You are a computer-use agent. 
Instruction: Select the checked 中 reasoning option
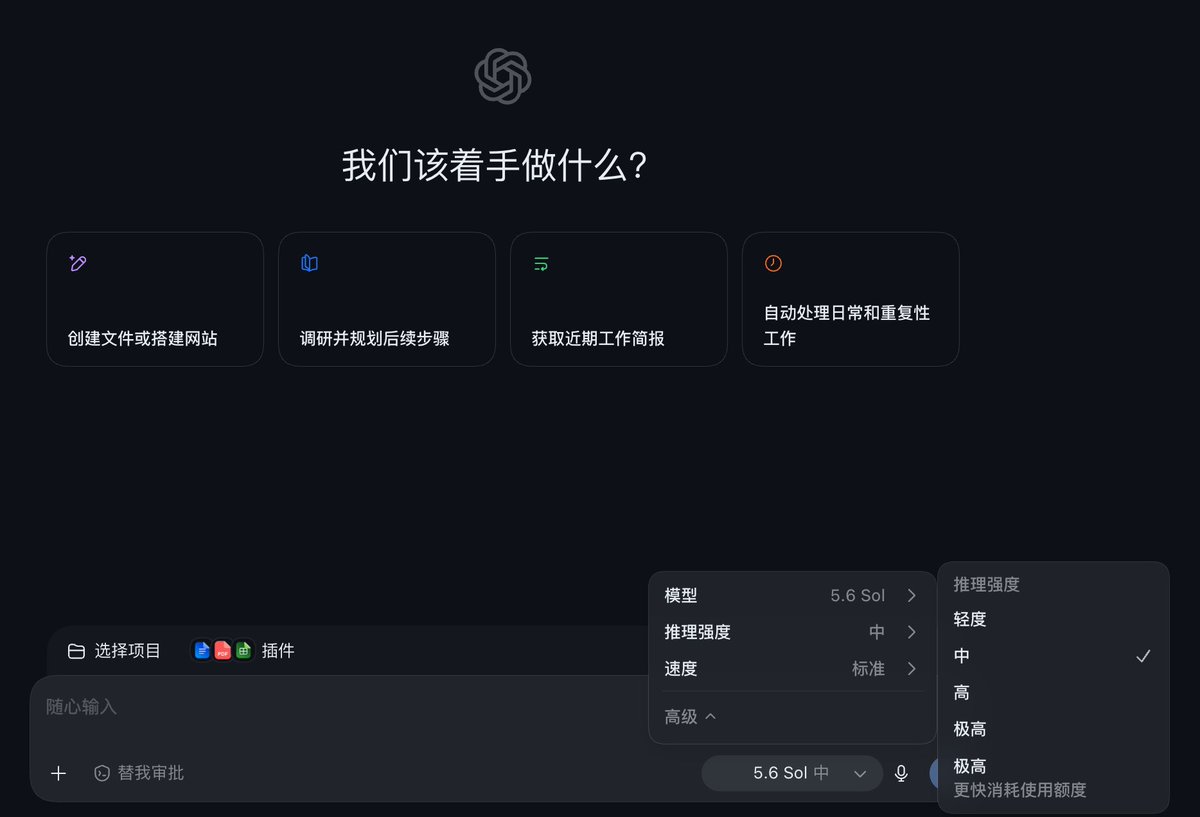tap(1053, 656)
